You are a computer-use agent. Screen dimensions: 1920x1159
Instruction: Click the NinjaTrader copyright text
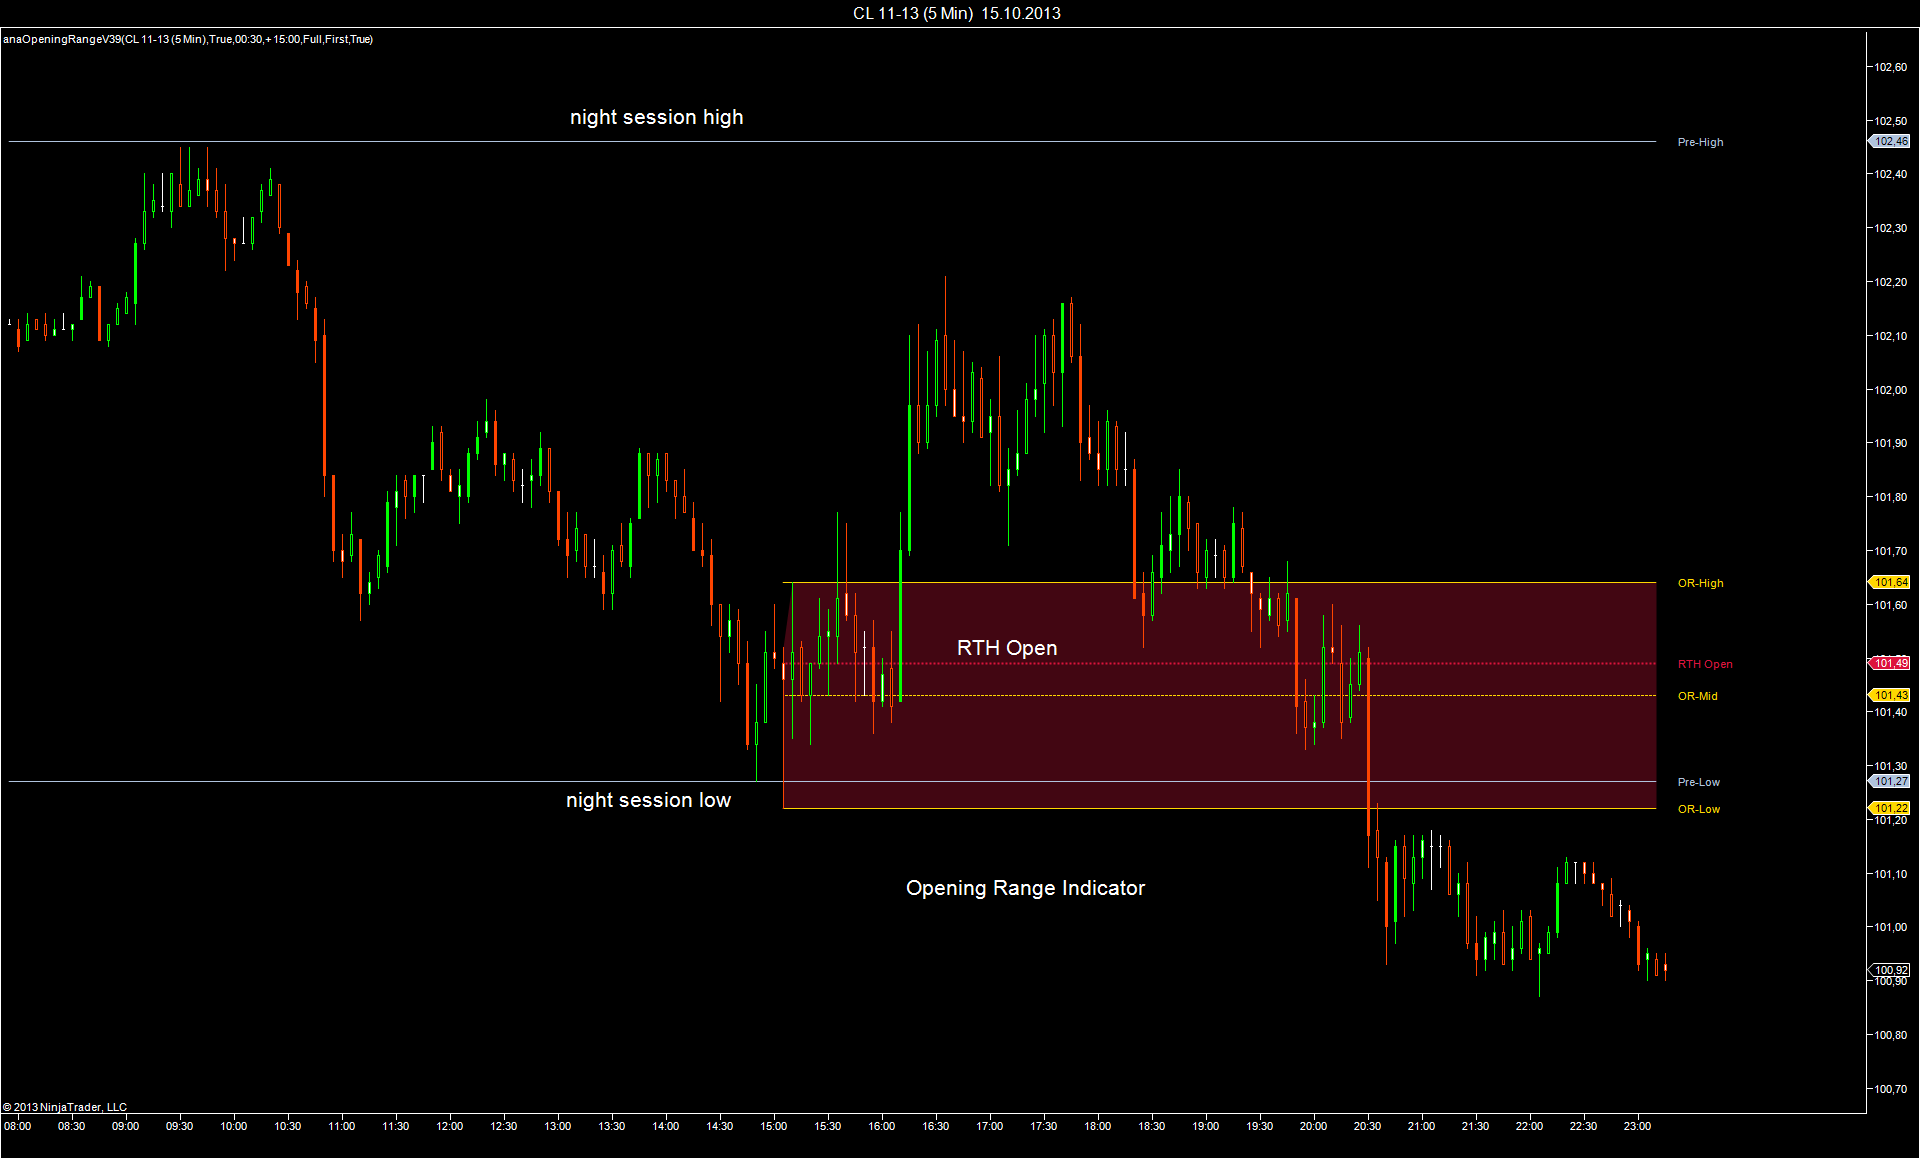(65, 1107)
